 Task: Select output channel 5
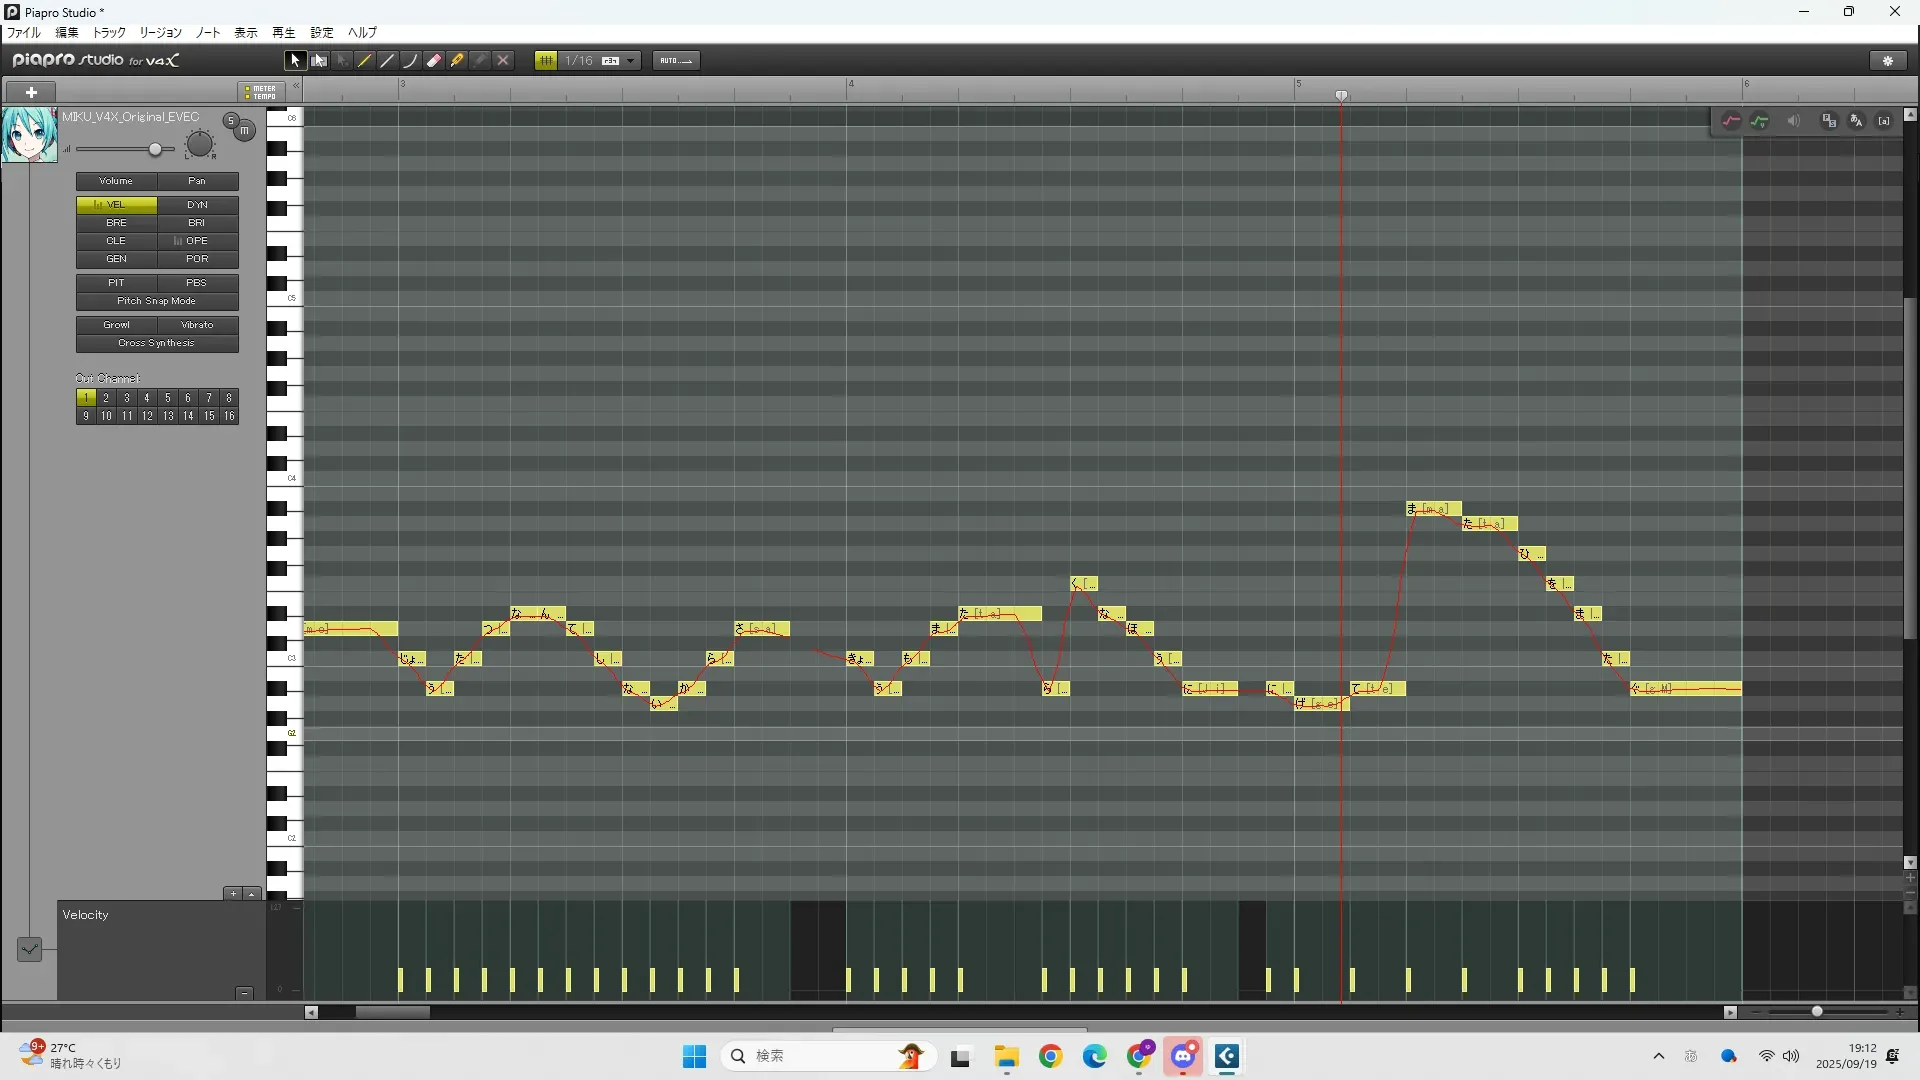click(x=168, y=398)
